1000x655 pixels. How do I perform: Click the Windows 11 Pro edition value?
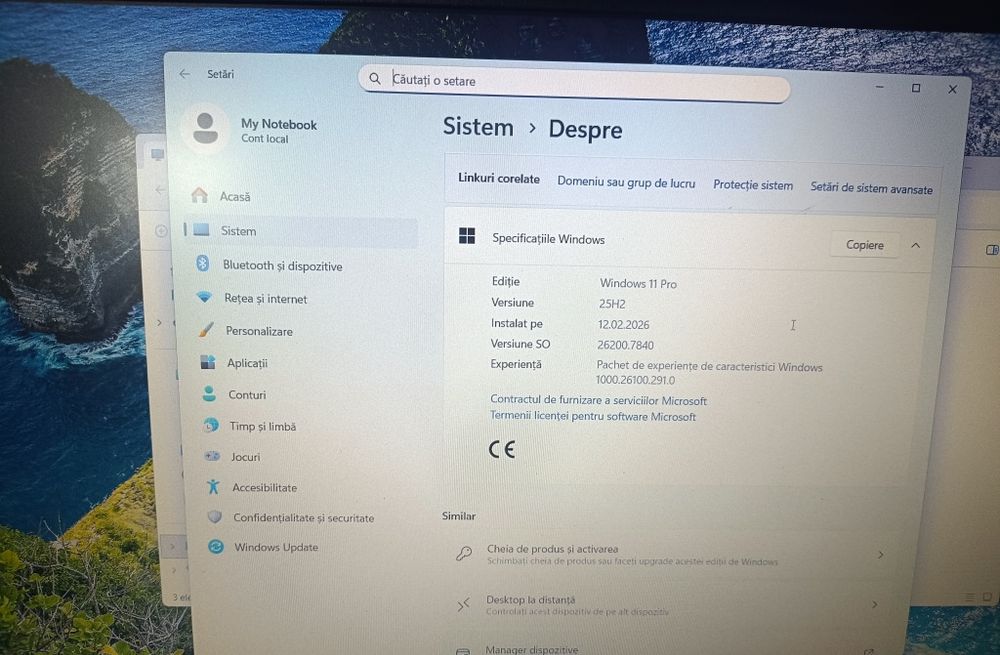[x=638, y=283]
